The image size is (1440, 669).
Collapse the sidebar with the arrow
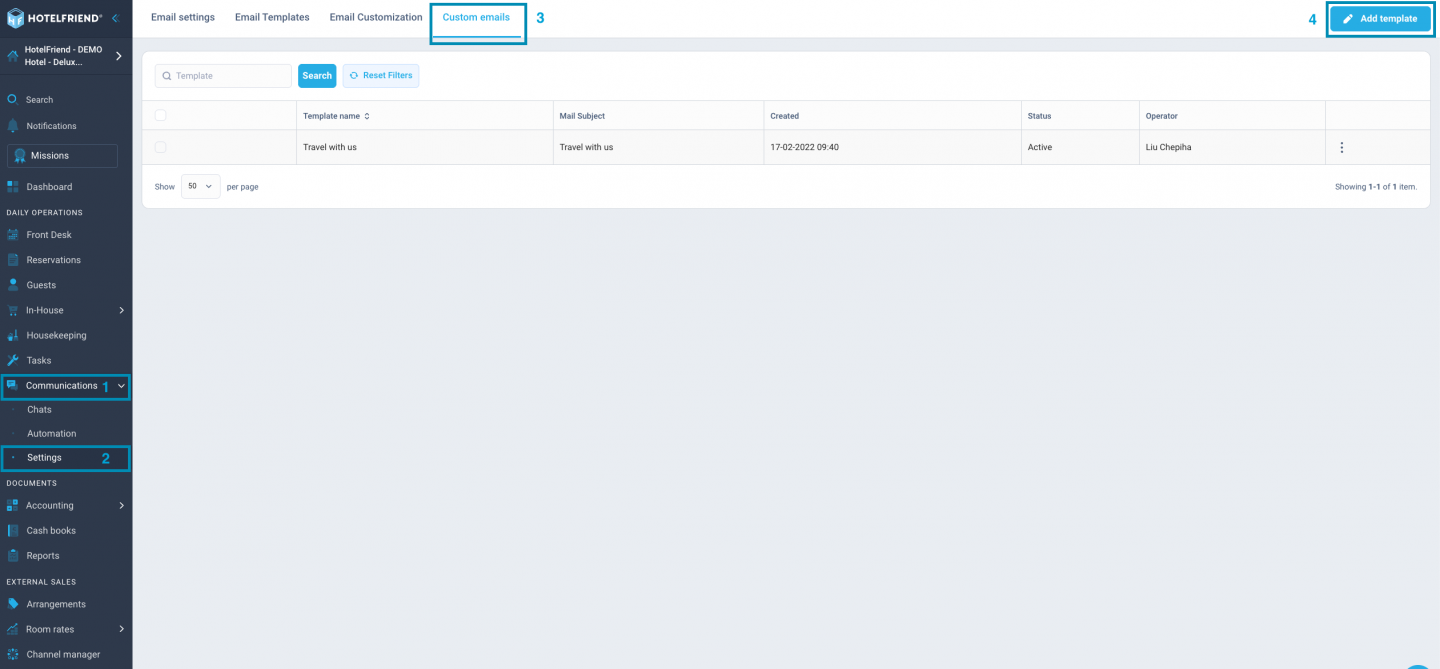point(115,18)
